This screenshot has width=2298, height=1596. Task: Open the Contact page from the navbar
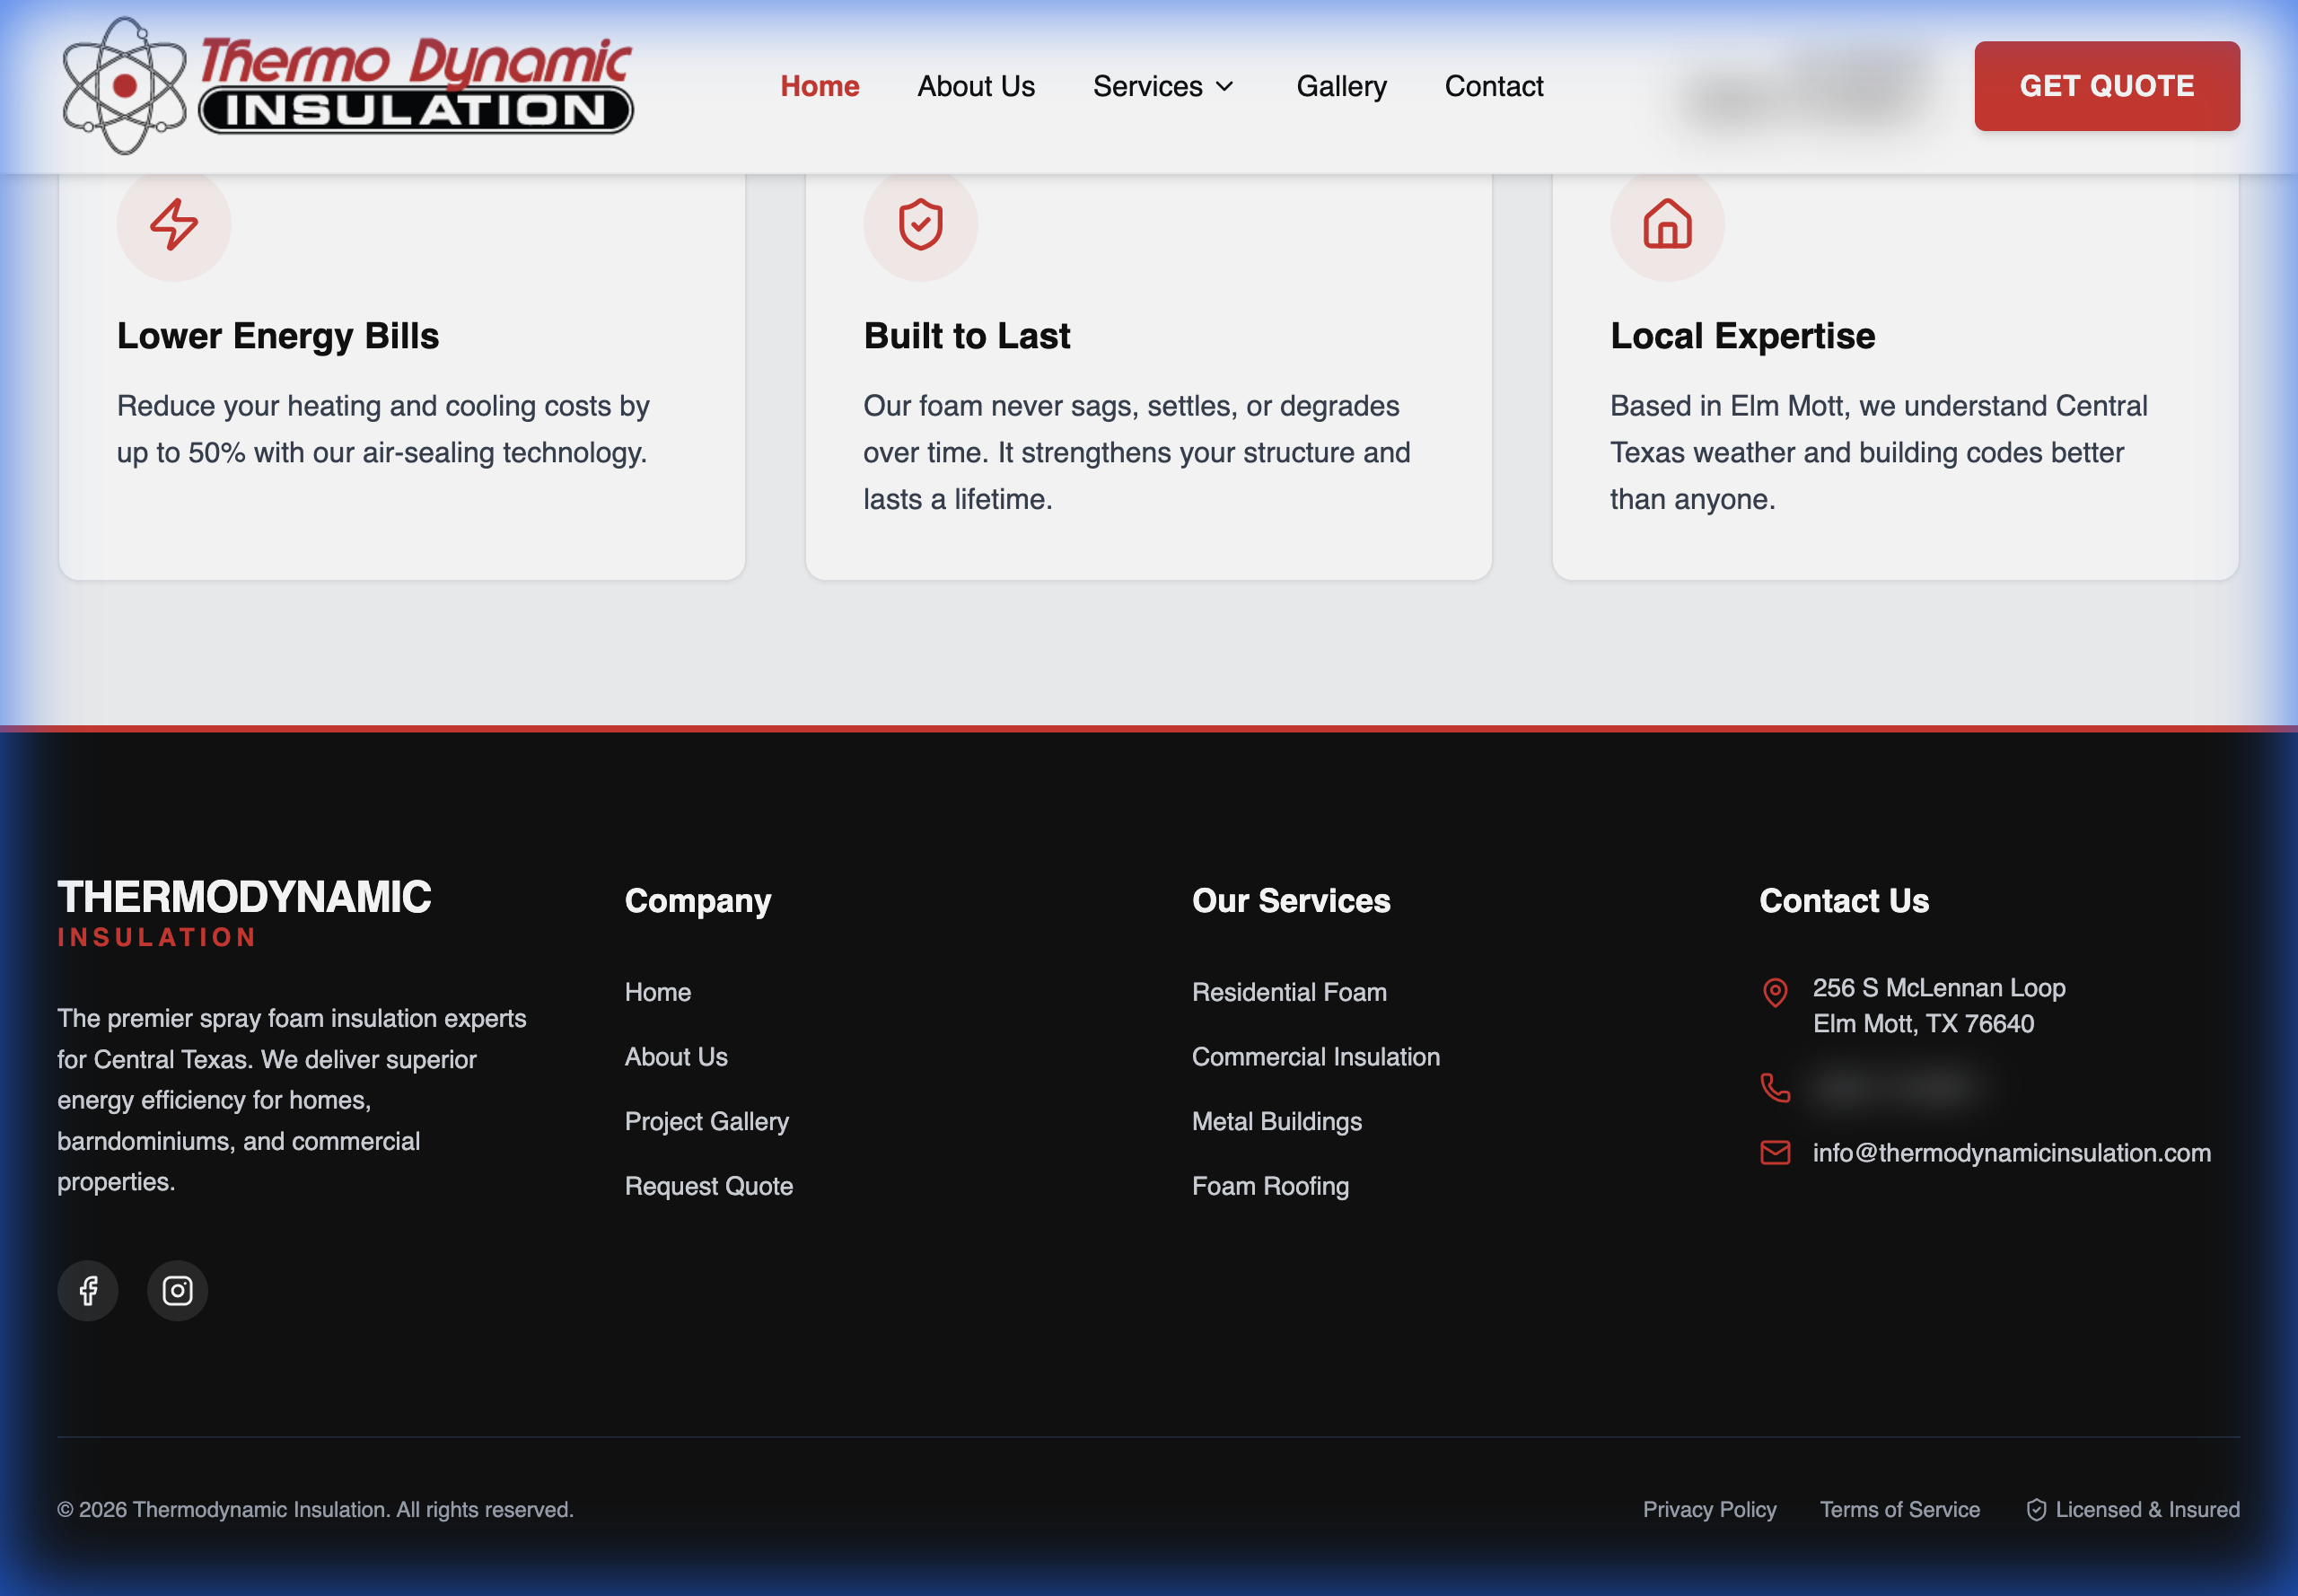pyautogui.click(x=1494, y=86)
